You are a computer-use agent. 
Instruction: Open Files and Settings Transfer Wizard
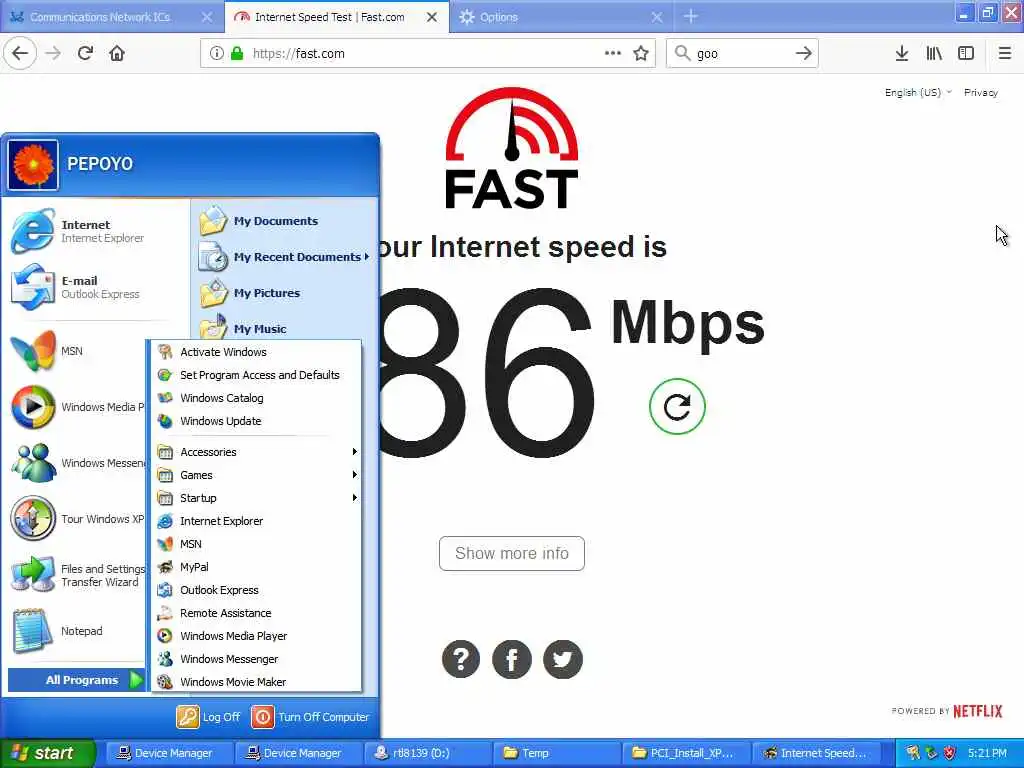pyautogui.click(x=77, y=575)
